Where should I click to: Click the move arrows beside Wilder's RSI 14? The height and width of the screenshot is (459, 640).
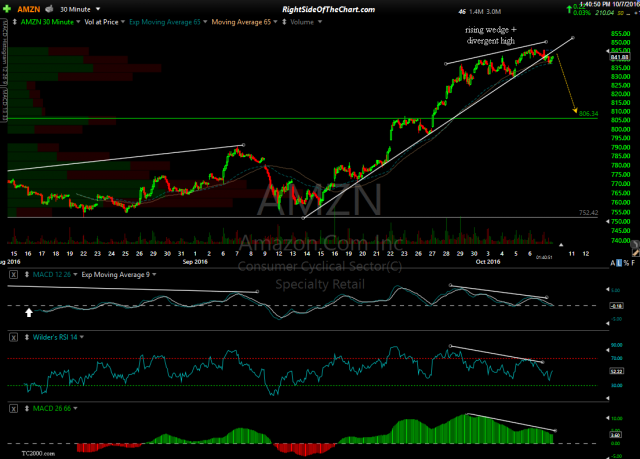(27, 337)
